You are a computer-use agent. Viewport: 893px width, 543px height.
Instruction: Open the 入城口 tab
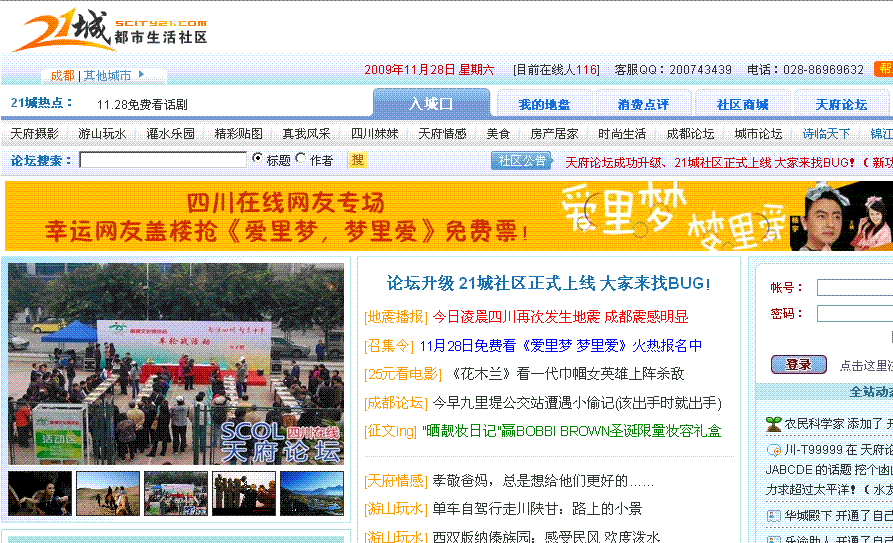(431, 104)
